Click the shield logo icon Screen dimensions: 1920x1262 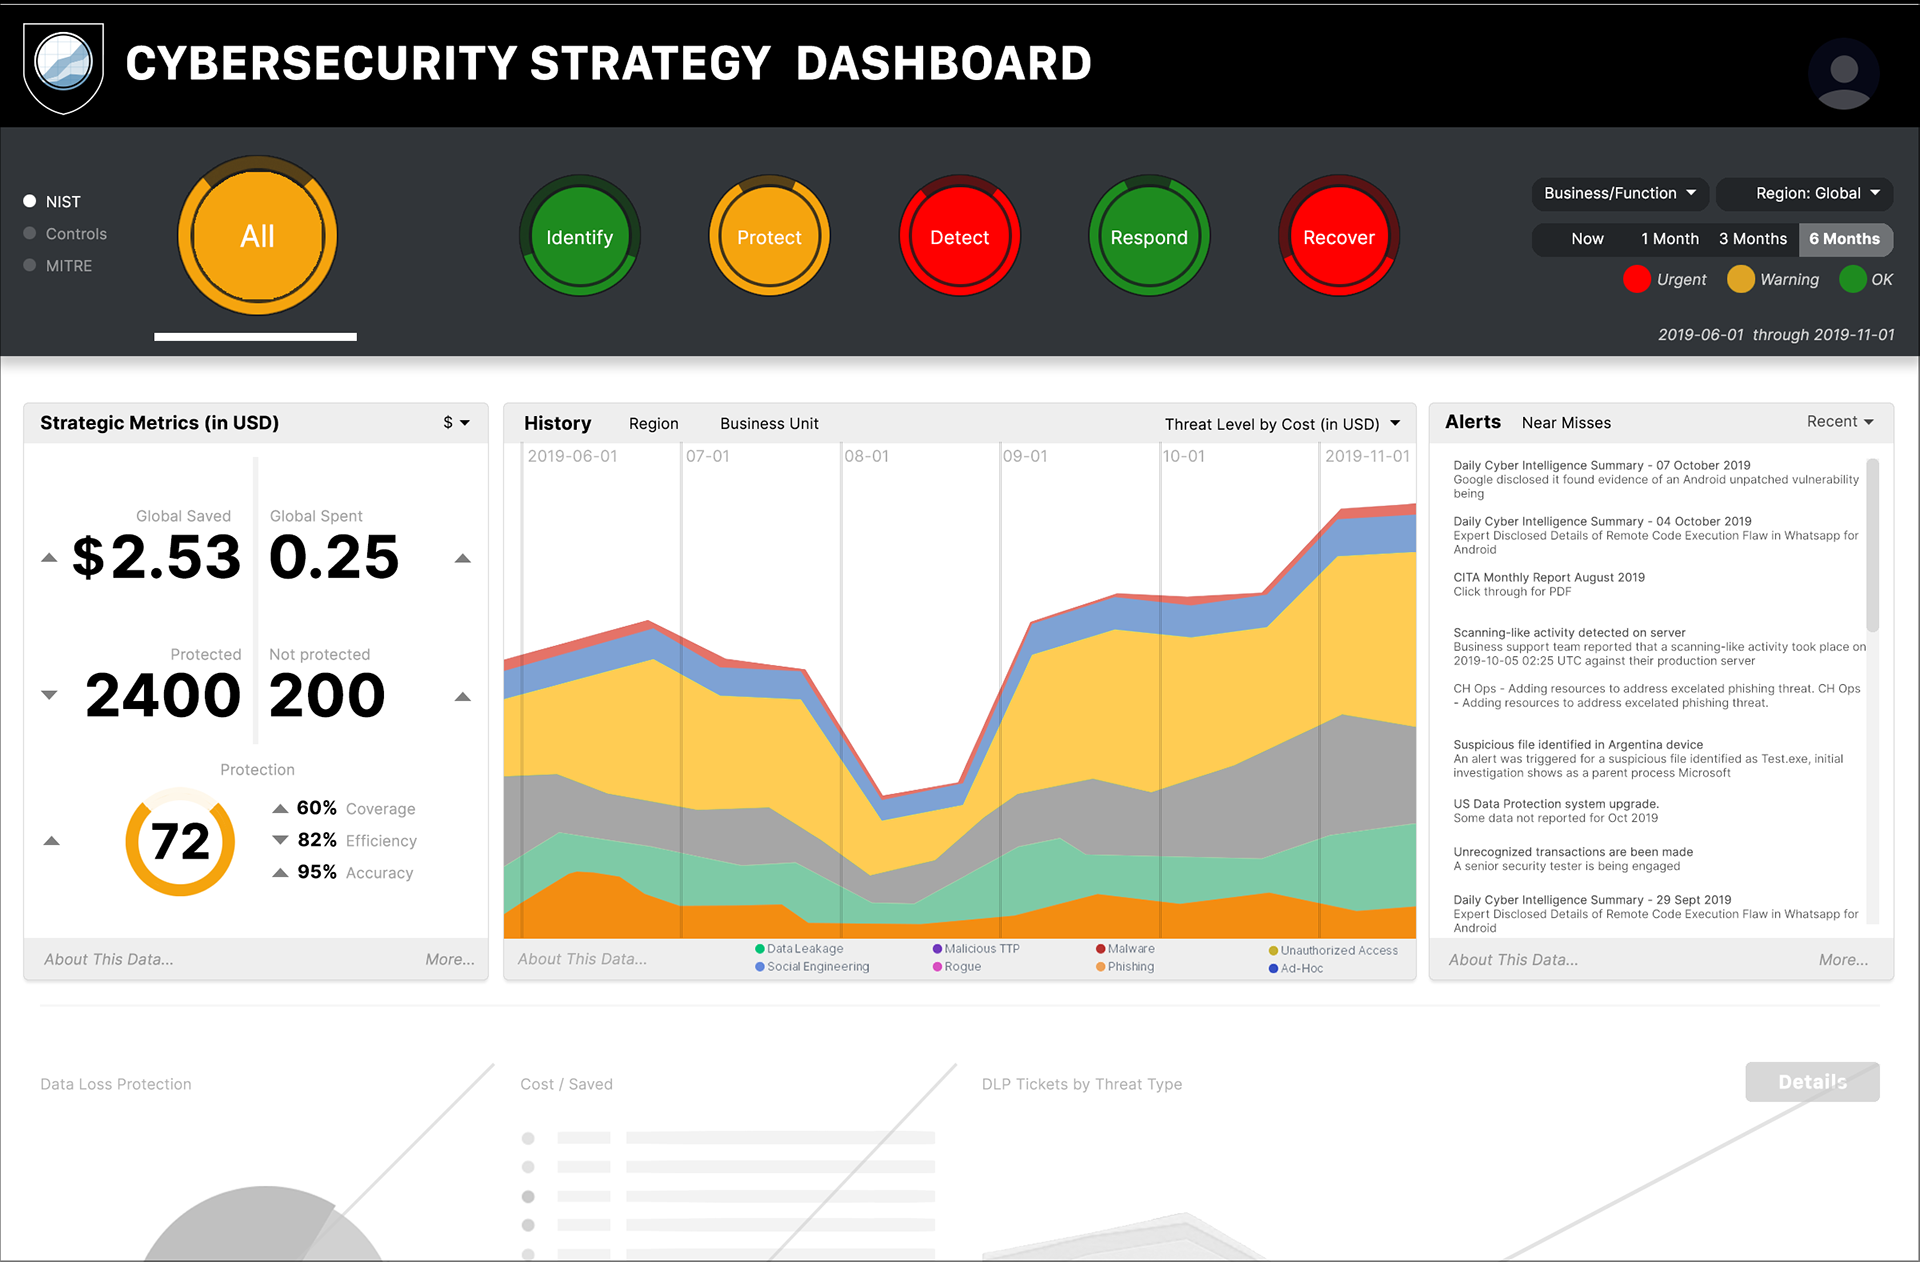click(x=63, y=66)
